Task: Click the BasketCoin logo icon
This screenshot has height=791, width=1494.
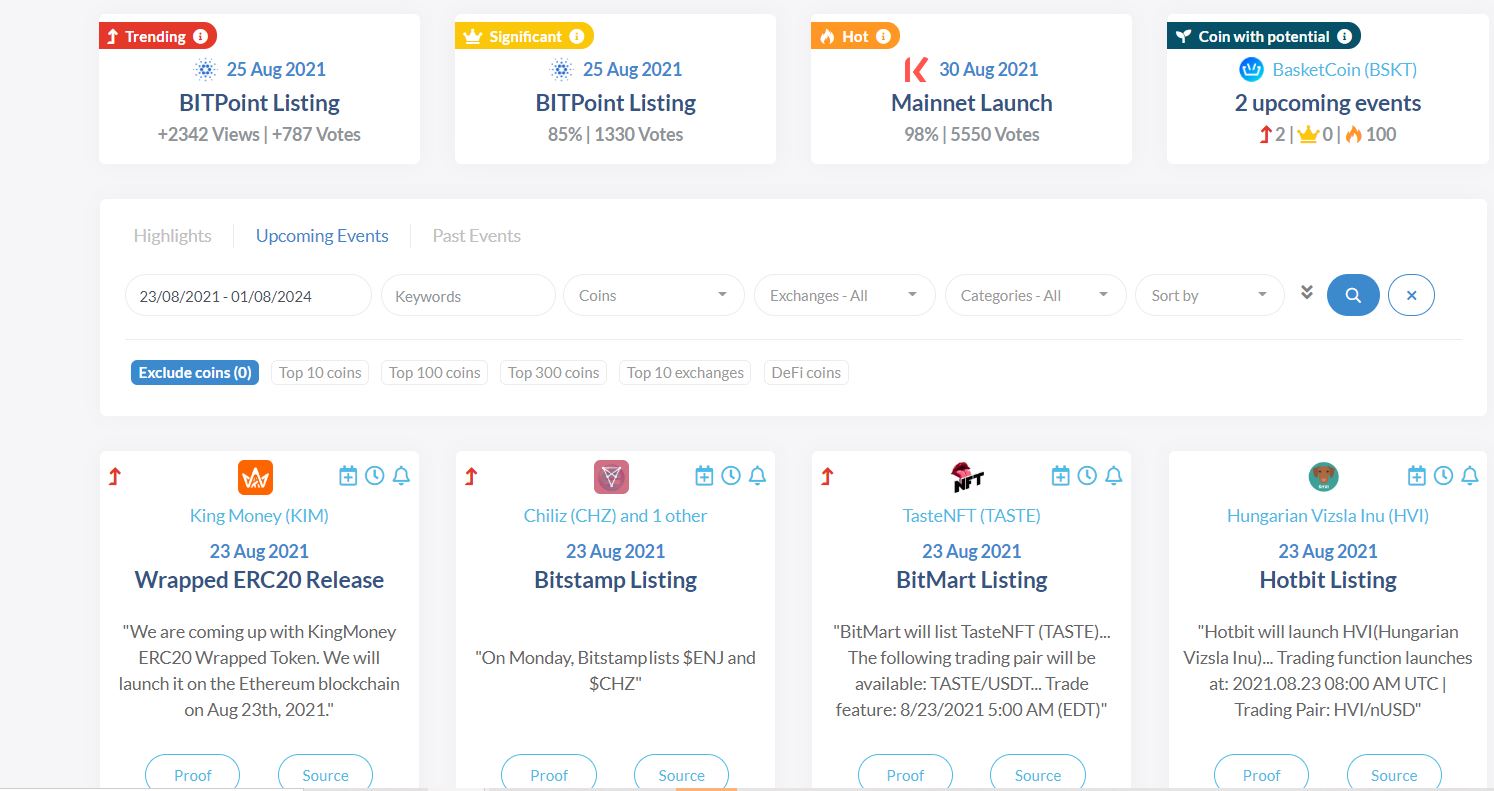Action: click(x=1251, y=69)
